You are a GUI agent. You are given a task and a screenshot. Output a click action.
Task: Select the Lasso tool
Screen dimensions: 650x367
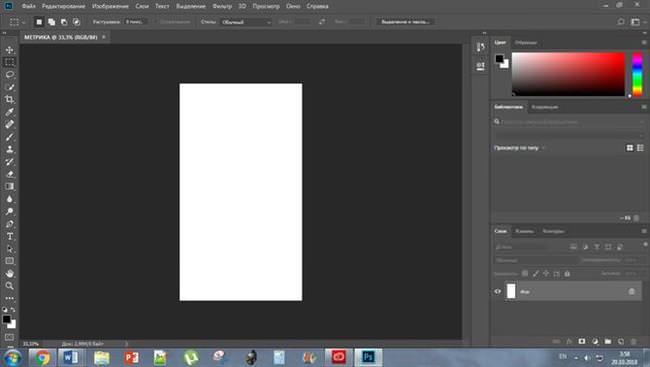(x=10, y=75)
